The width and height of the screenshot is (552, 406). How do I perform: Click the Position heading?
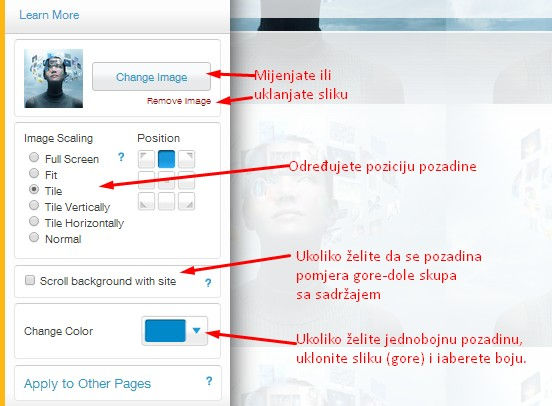[158, 138]
